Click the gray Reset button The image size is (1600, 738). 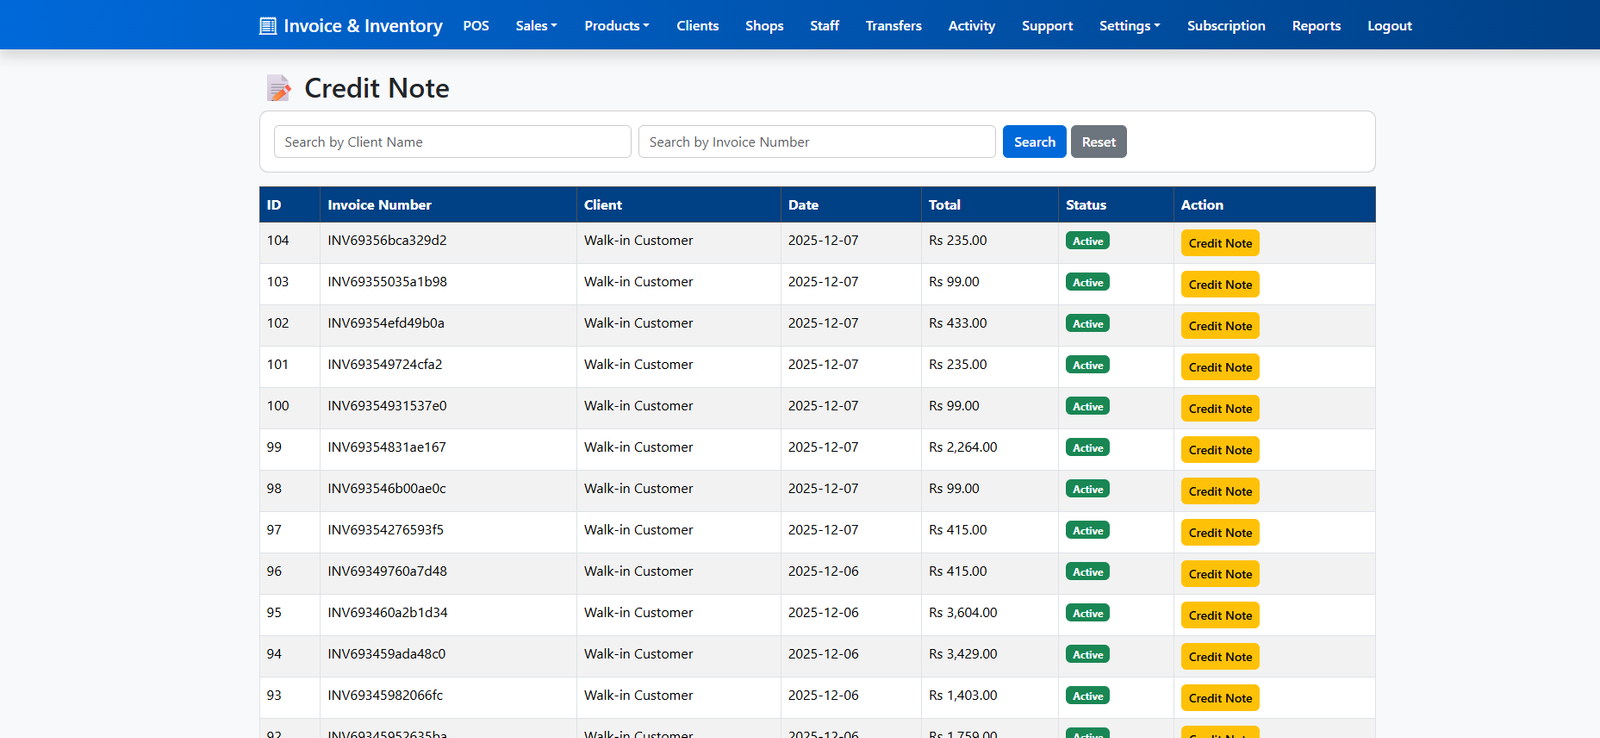pos(1098,142)
